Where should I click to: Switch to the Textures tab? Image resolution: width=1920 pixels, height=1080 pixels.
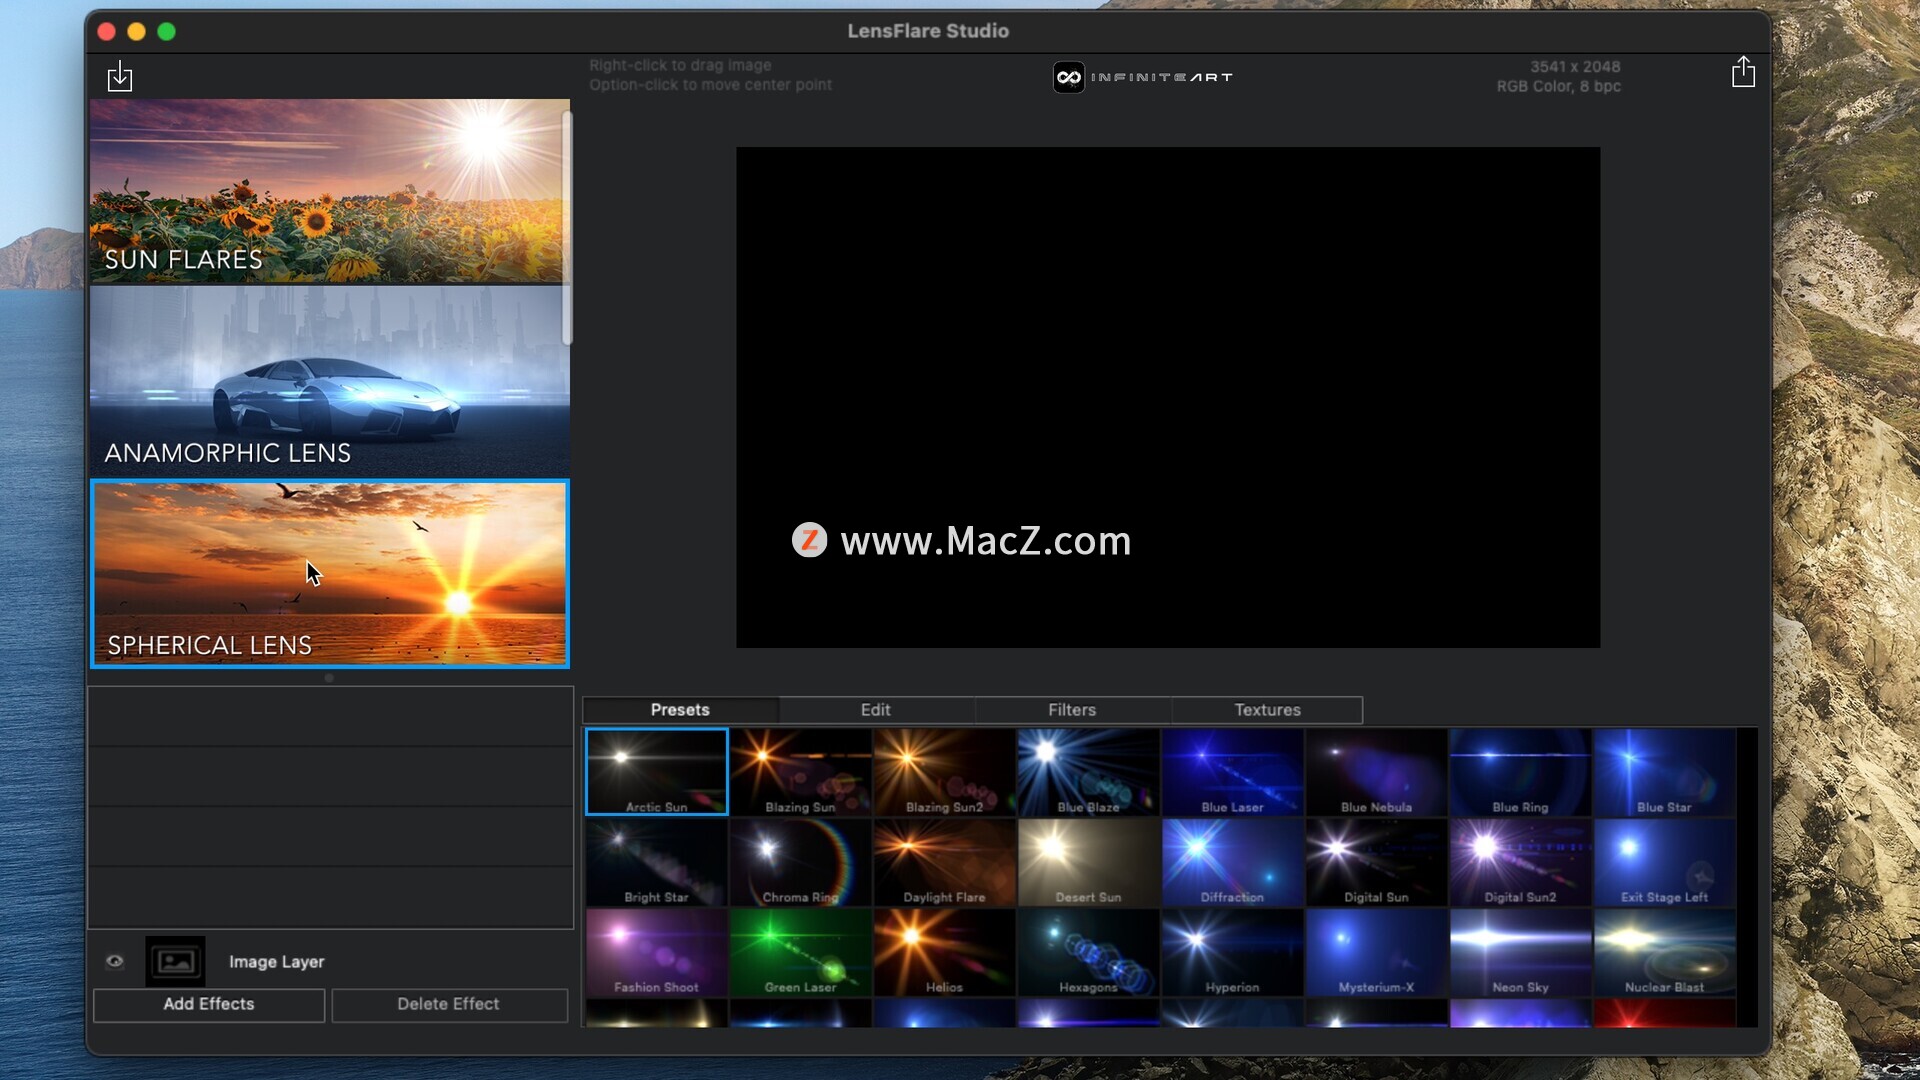coord(1267,710)
